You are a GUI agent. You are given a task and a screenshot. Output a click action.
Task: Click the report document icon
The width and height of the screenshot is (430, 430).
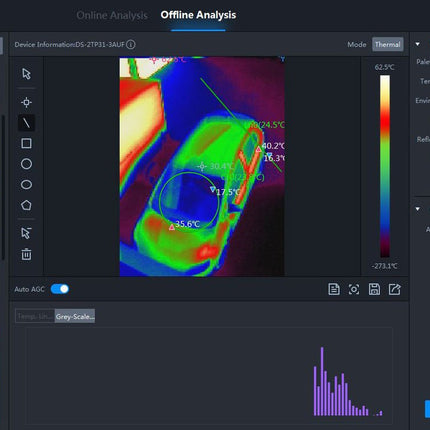[334, 289]
